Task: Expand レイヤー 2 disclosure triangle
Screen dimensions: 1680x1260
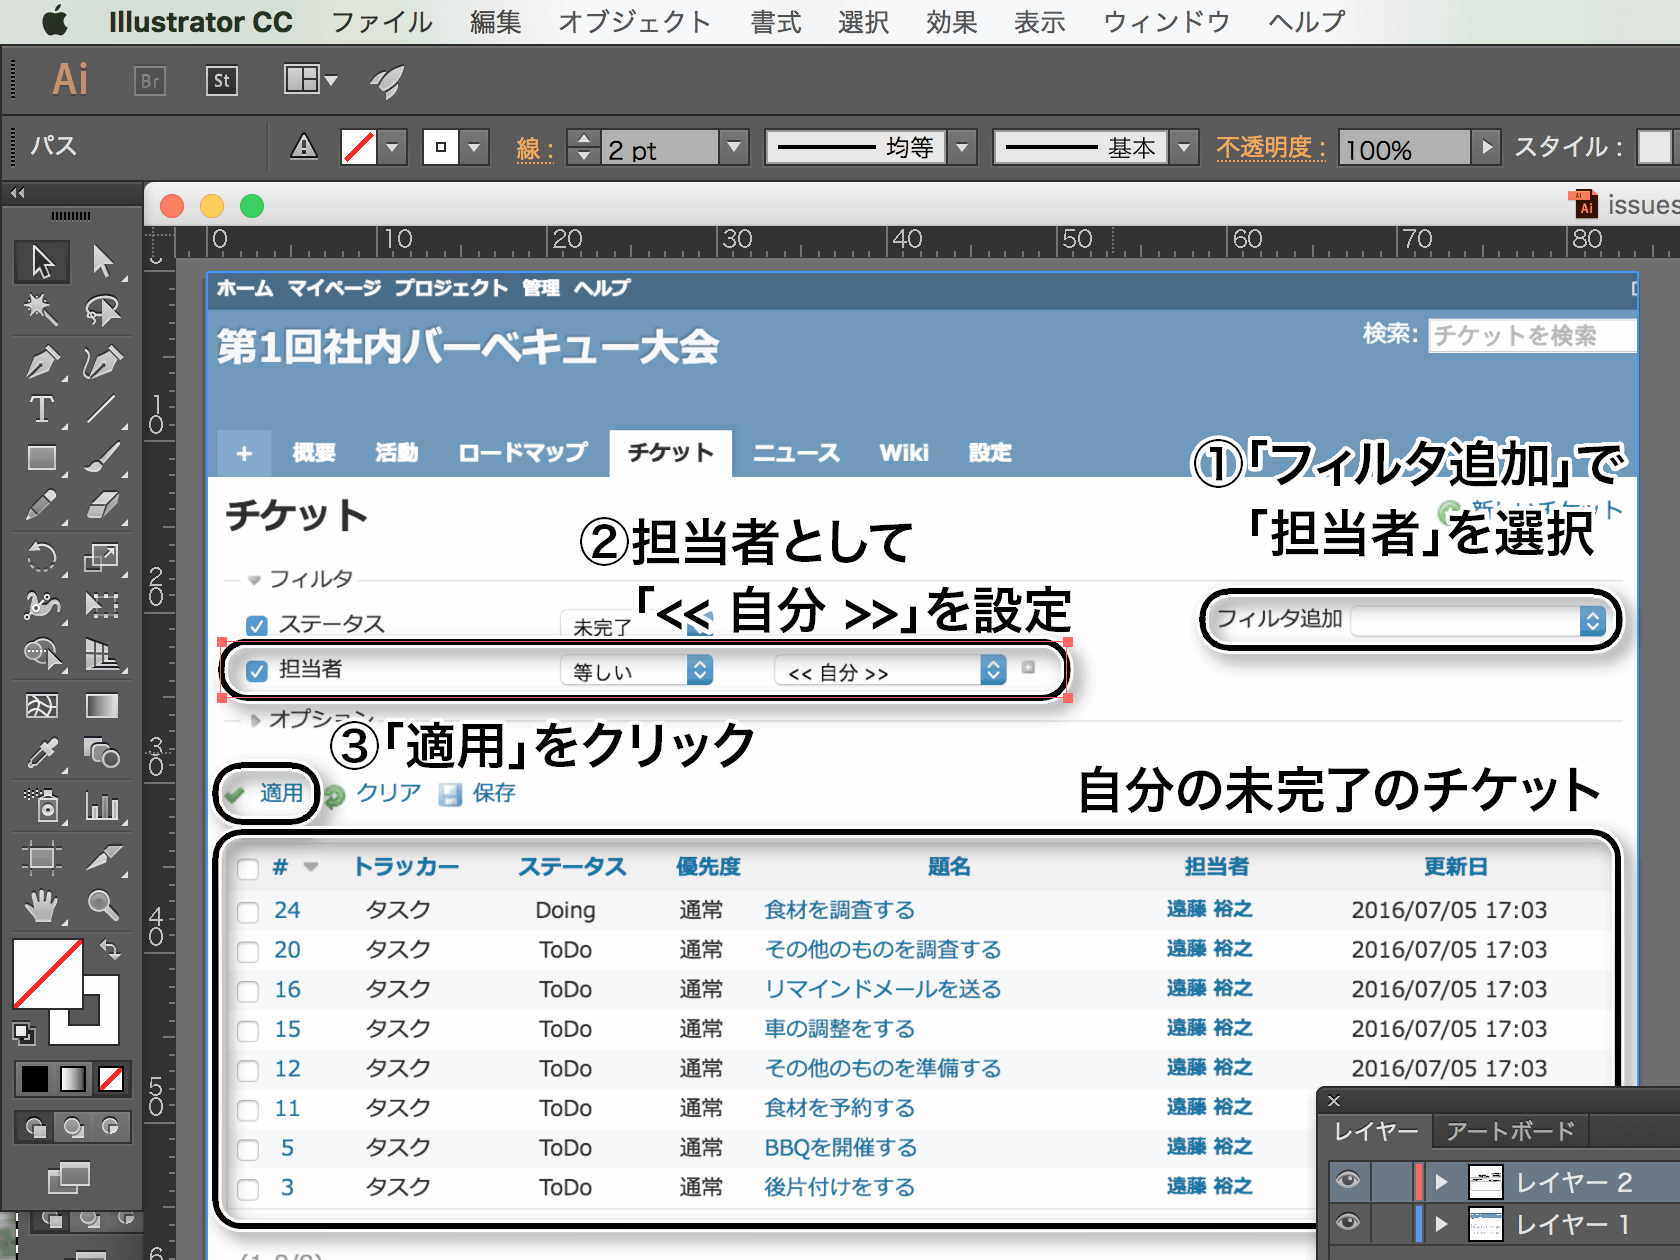Action: pyautogui.click(x=1441, y=1182)
